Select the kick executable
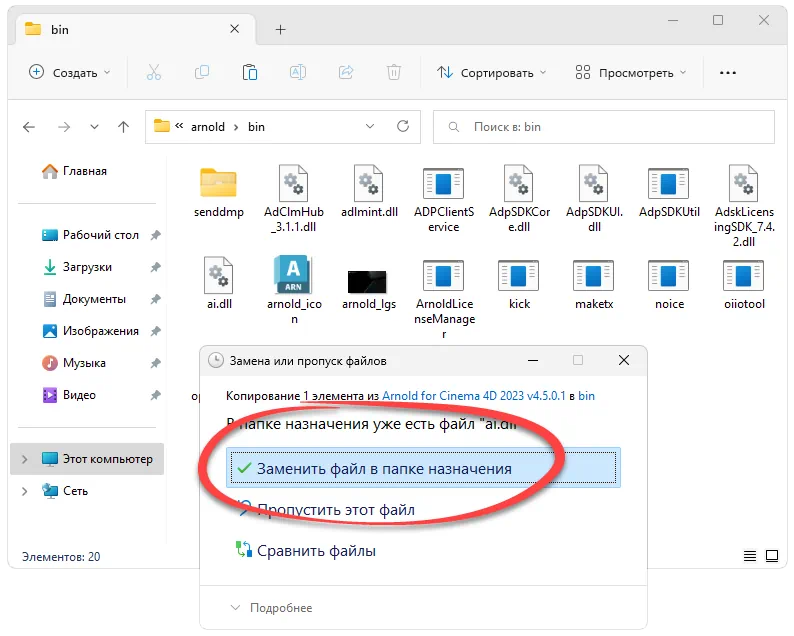Image resolution: width=794 pixels, height=636 pixels. (x=519, y=285)
